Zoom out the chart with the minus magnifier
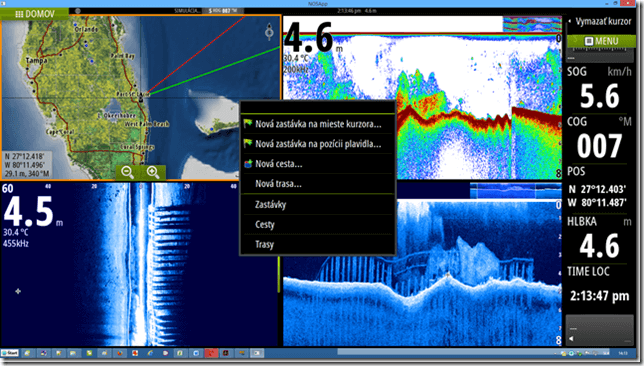Image resolution: width=644 pixels, height=366 pixels. point(127,172)
